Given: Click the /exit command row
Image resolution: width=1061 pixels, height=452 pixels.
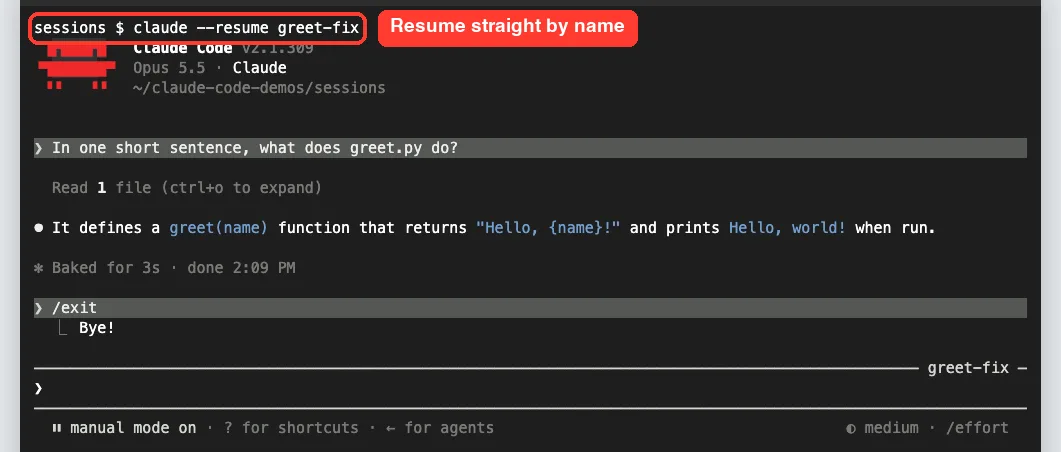Looking at the screenshot, I should point(530,308).
